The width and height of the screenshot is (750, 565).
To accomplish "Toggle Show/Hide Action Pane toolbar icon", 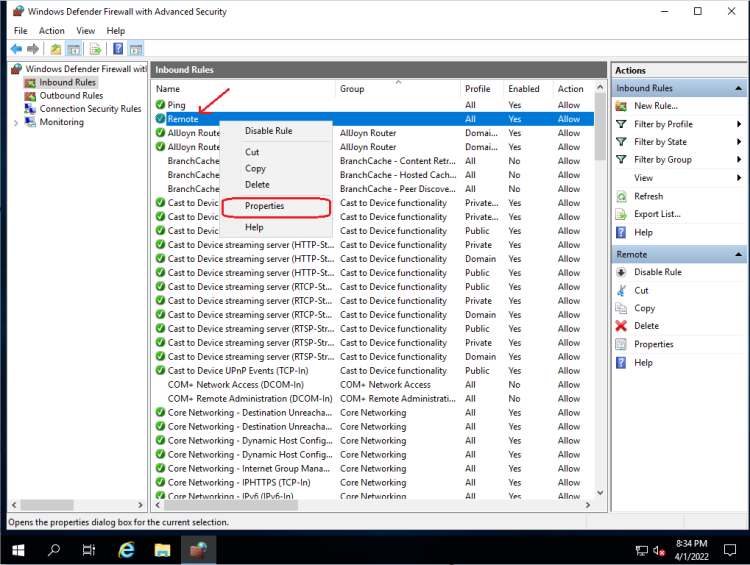I will point(136,49).
